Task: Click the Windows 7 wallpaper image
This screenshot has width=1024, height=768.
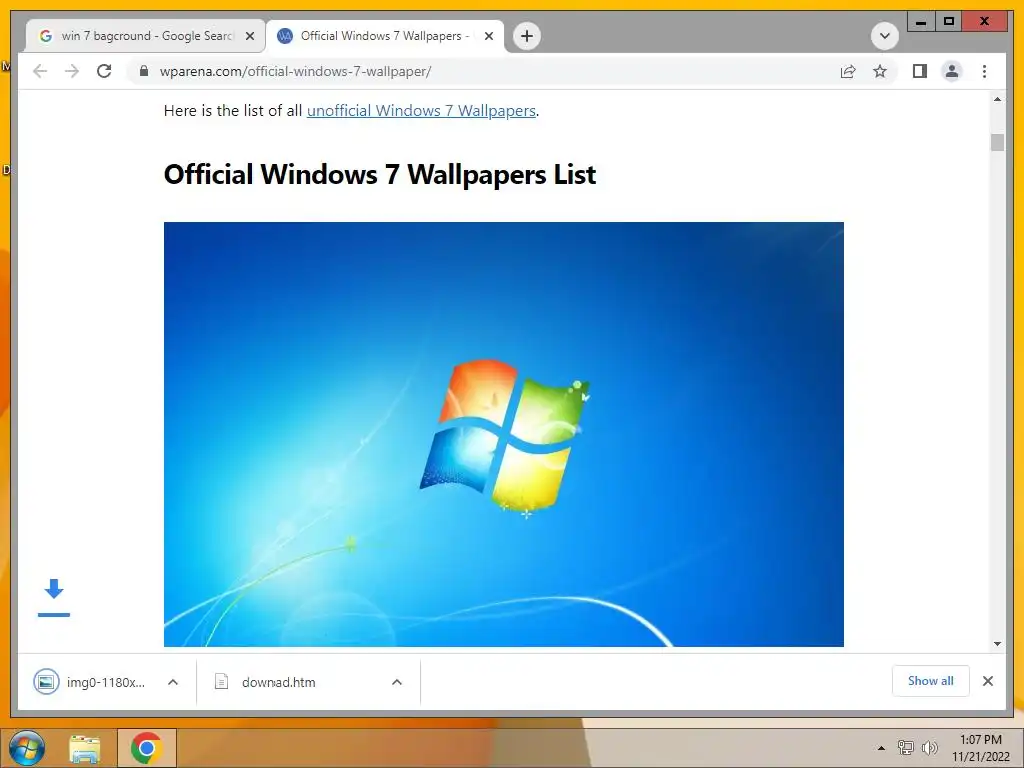Action: coord(504,434)
